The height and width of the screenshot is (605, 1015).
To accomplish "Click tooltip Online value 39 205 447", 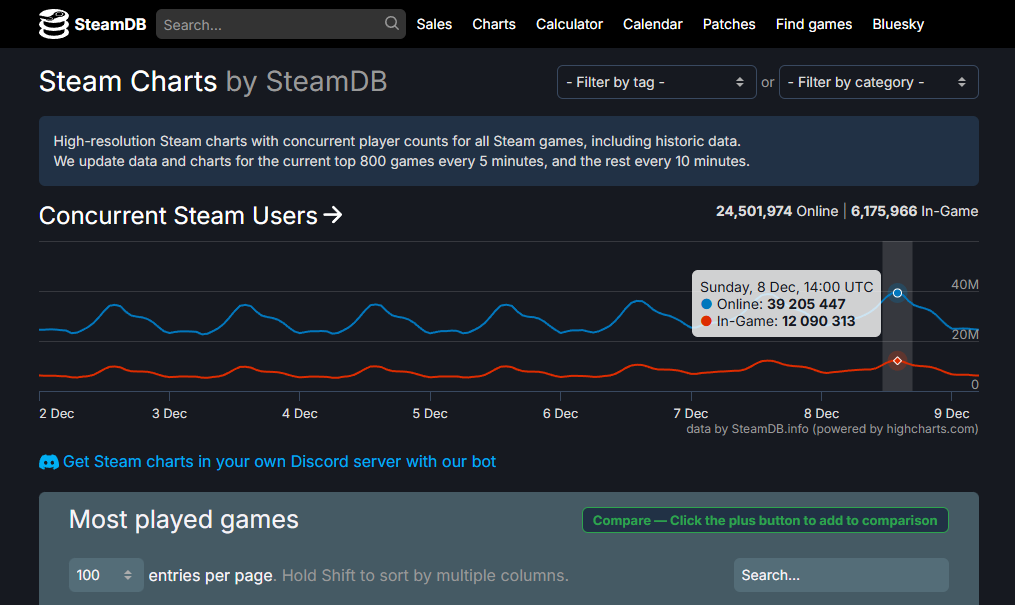I will pos(806,304).
